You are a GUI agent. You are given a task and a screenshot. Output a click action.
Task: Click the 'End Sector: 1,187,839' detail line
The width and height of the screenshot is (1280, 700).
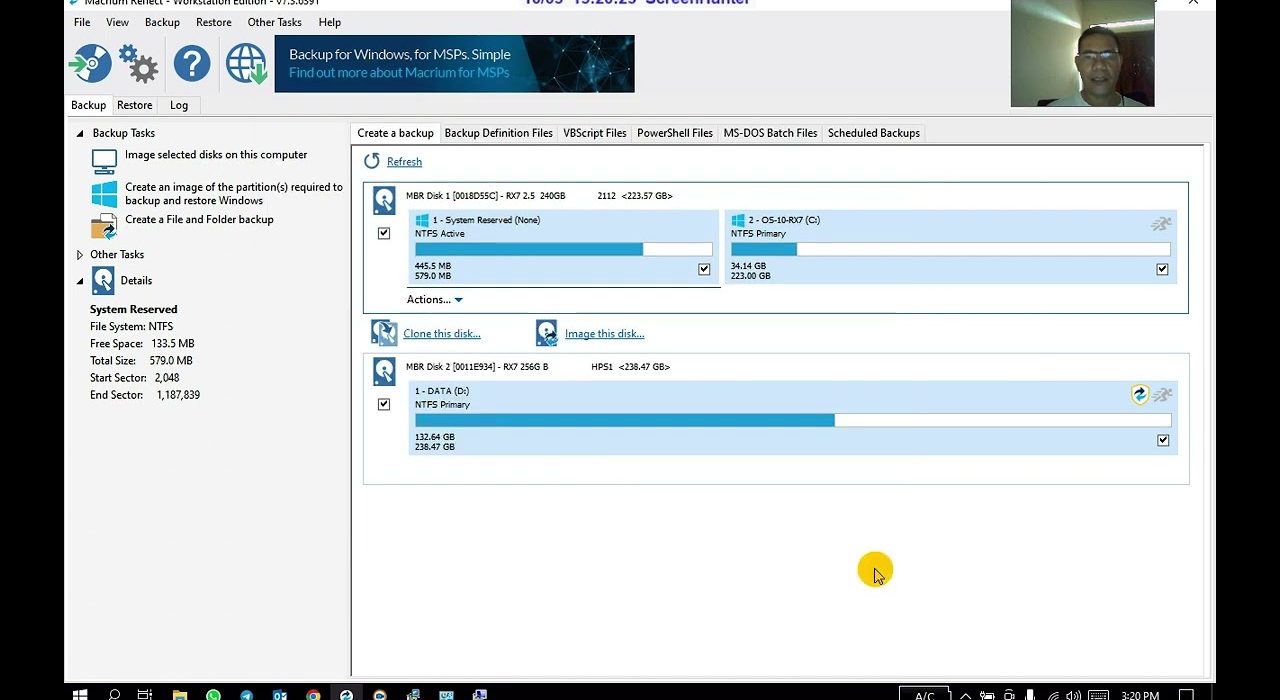coord(145,395)
